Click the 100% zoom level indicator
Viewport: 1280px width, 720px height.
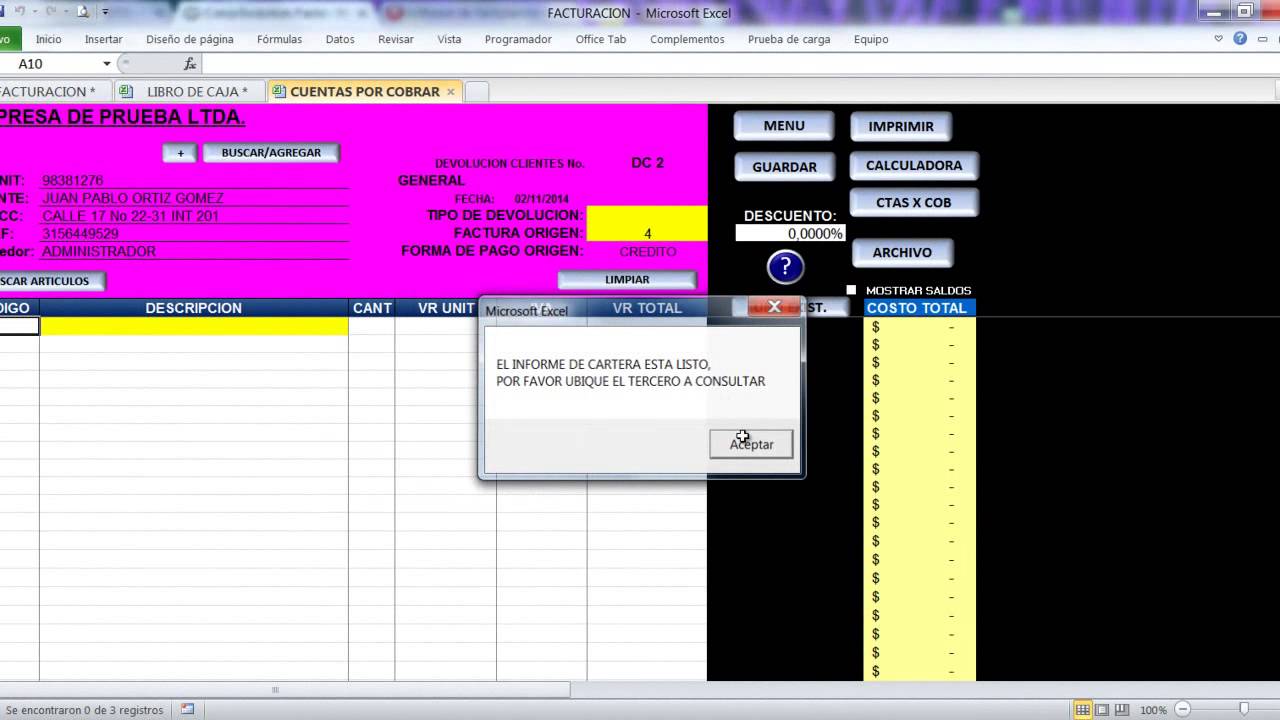[1153, 710]
